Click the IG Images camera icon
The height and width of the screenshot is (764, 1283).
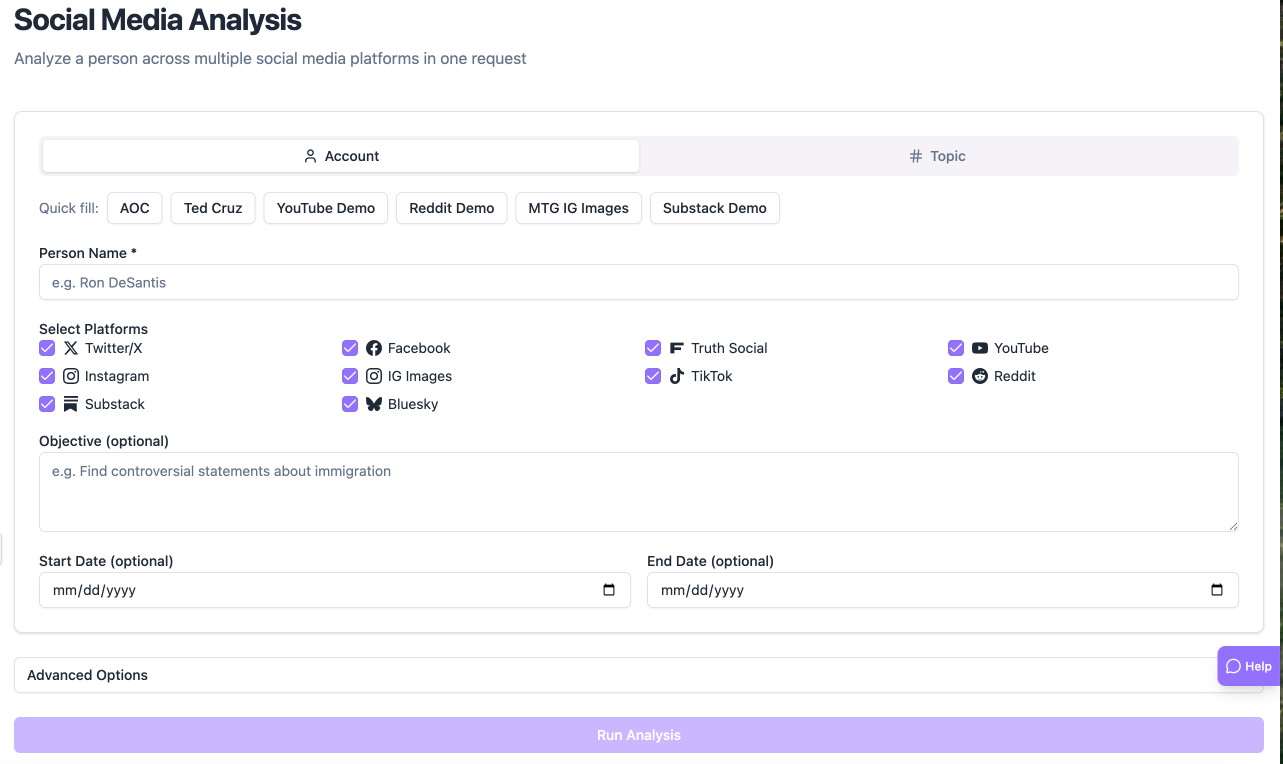374,376
